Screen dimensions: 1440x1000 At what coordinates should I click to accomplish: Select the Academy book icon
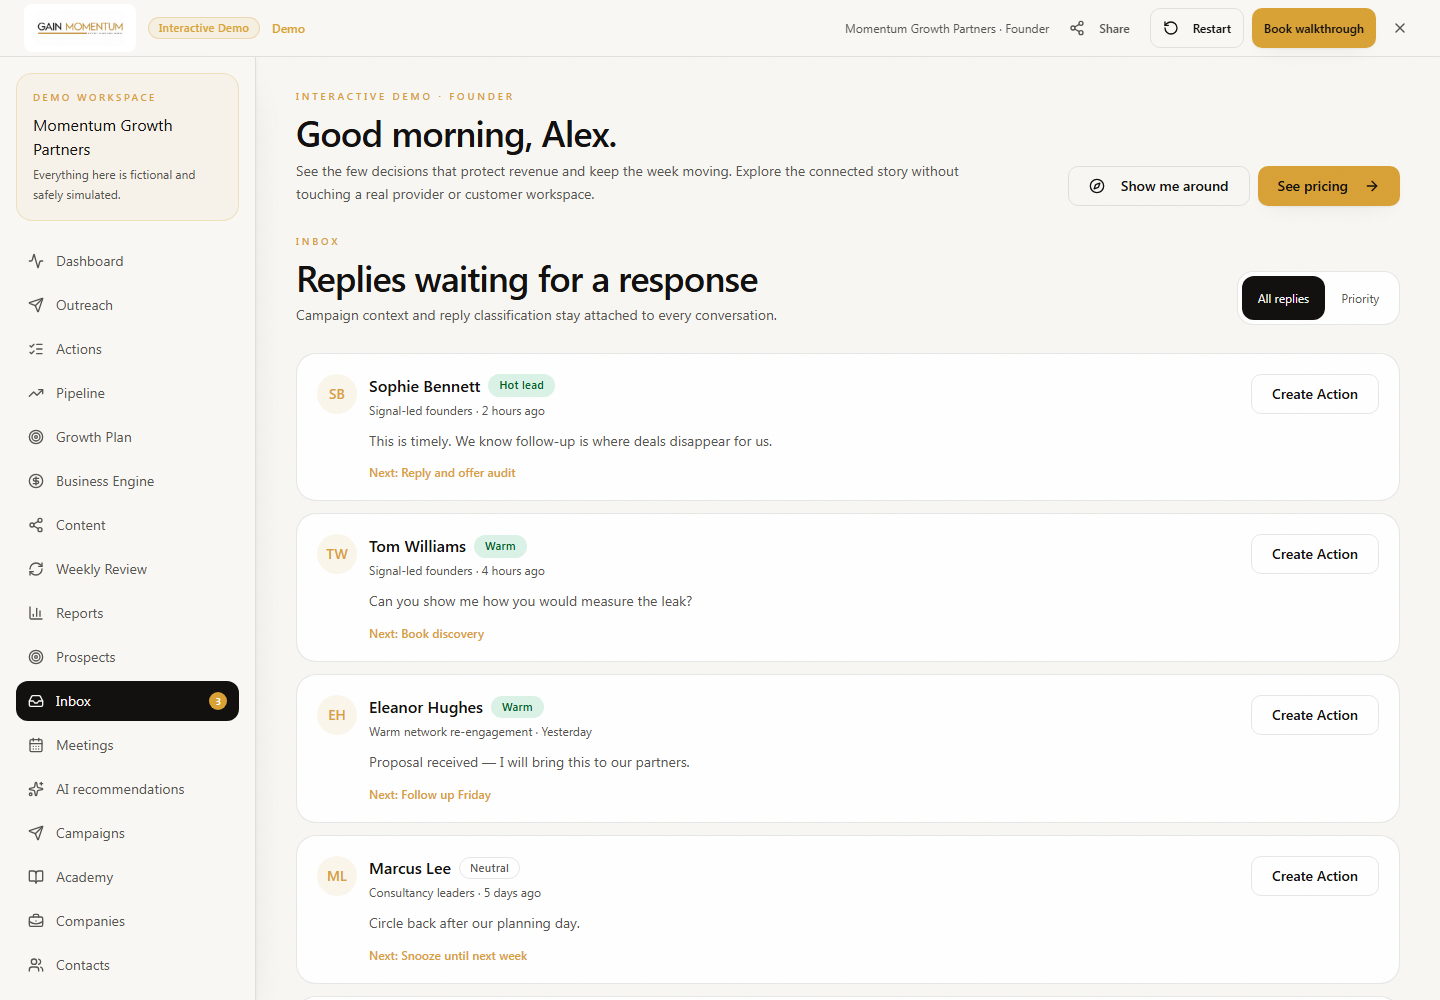pos(36,877)
